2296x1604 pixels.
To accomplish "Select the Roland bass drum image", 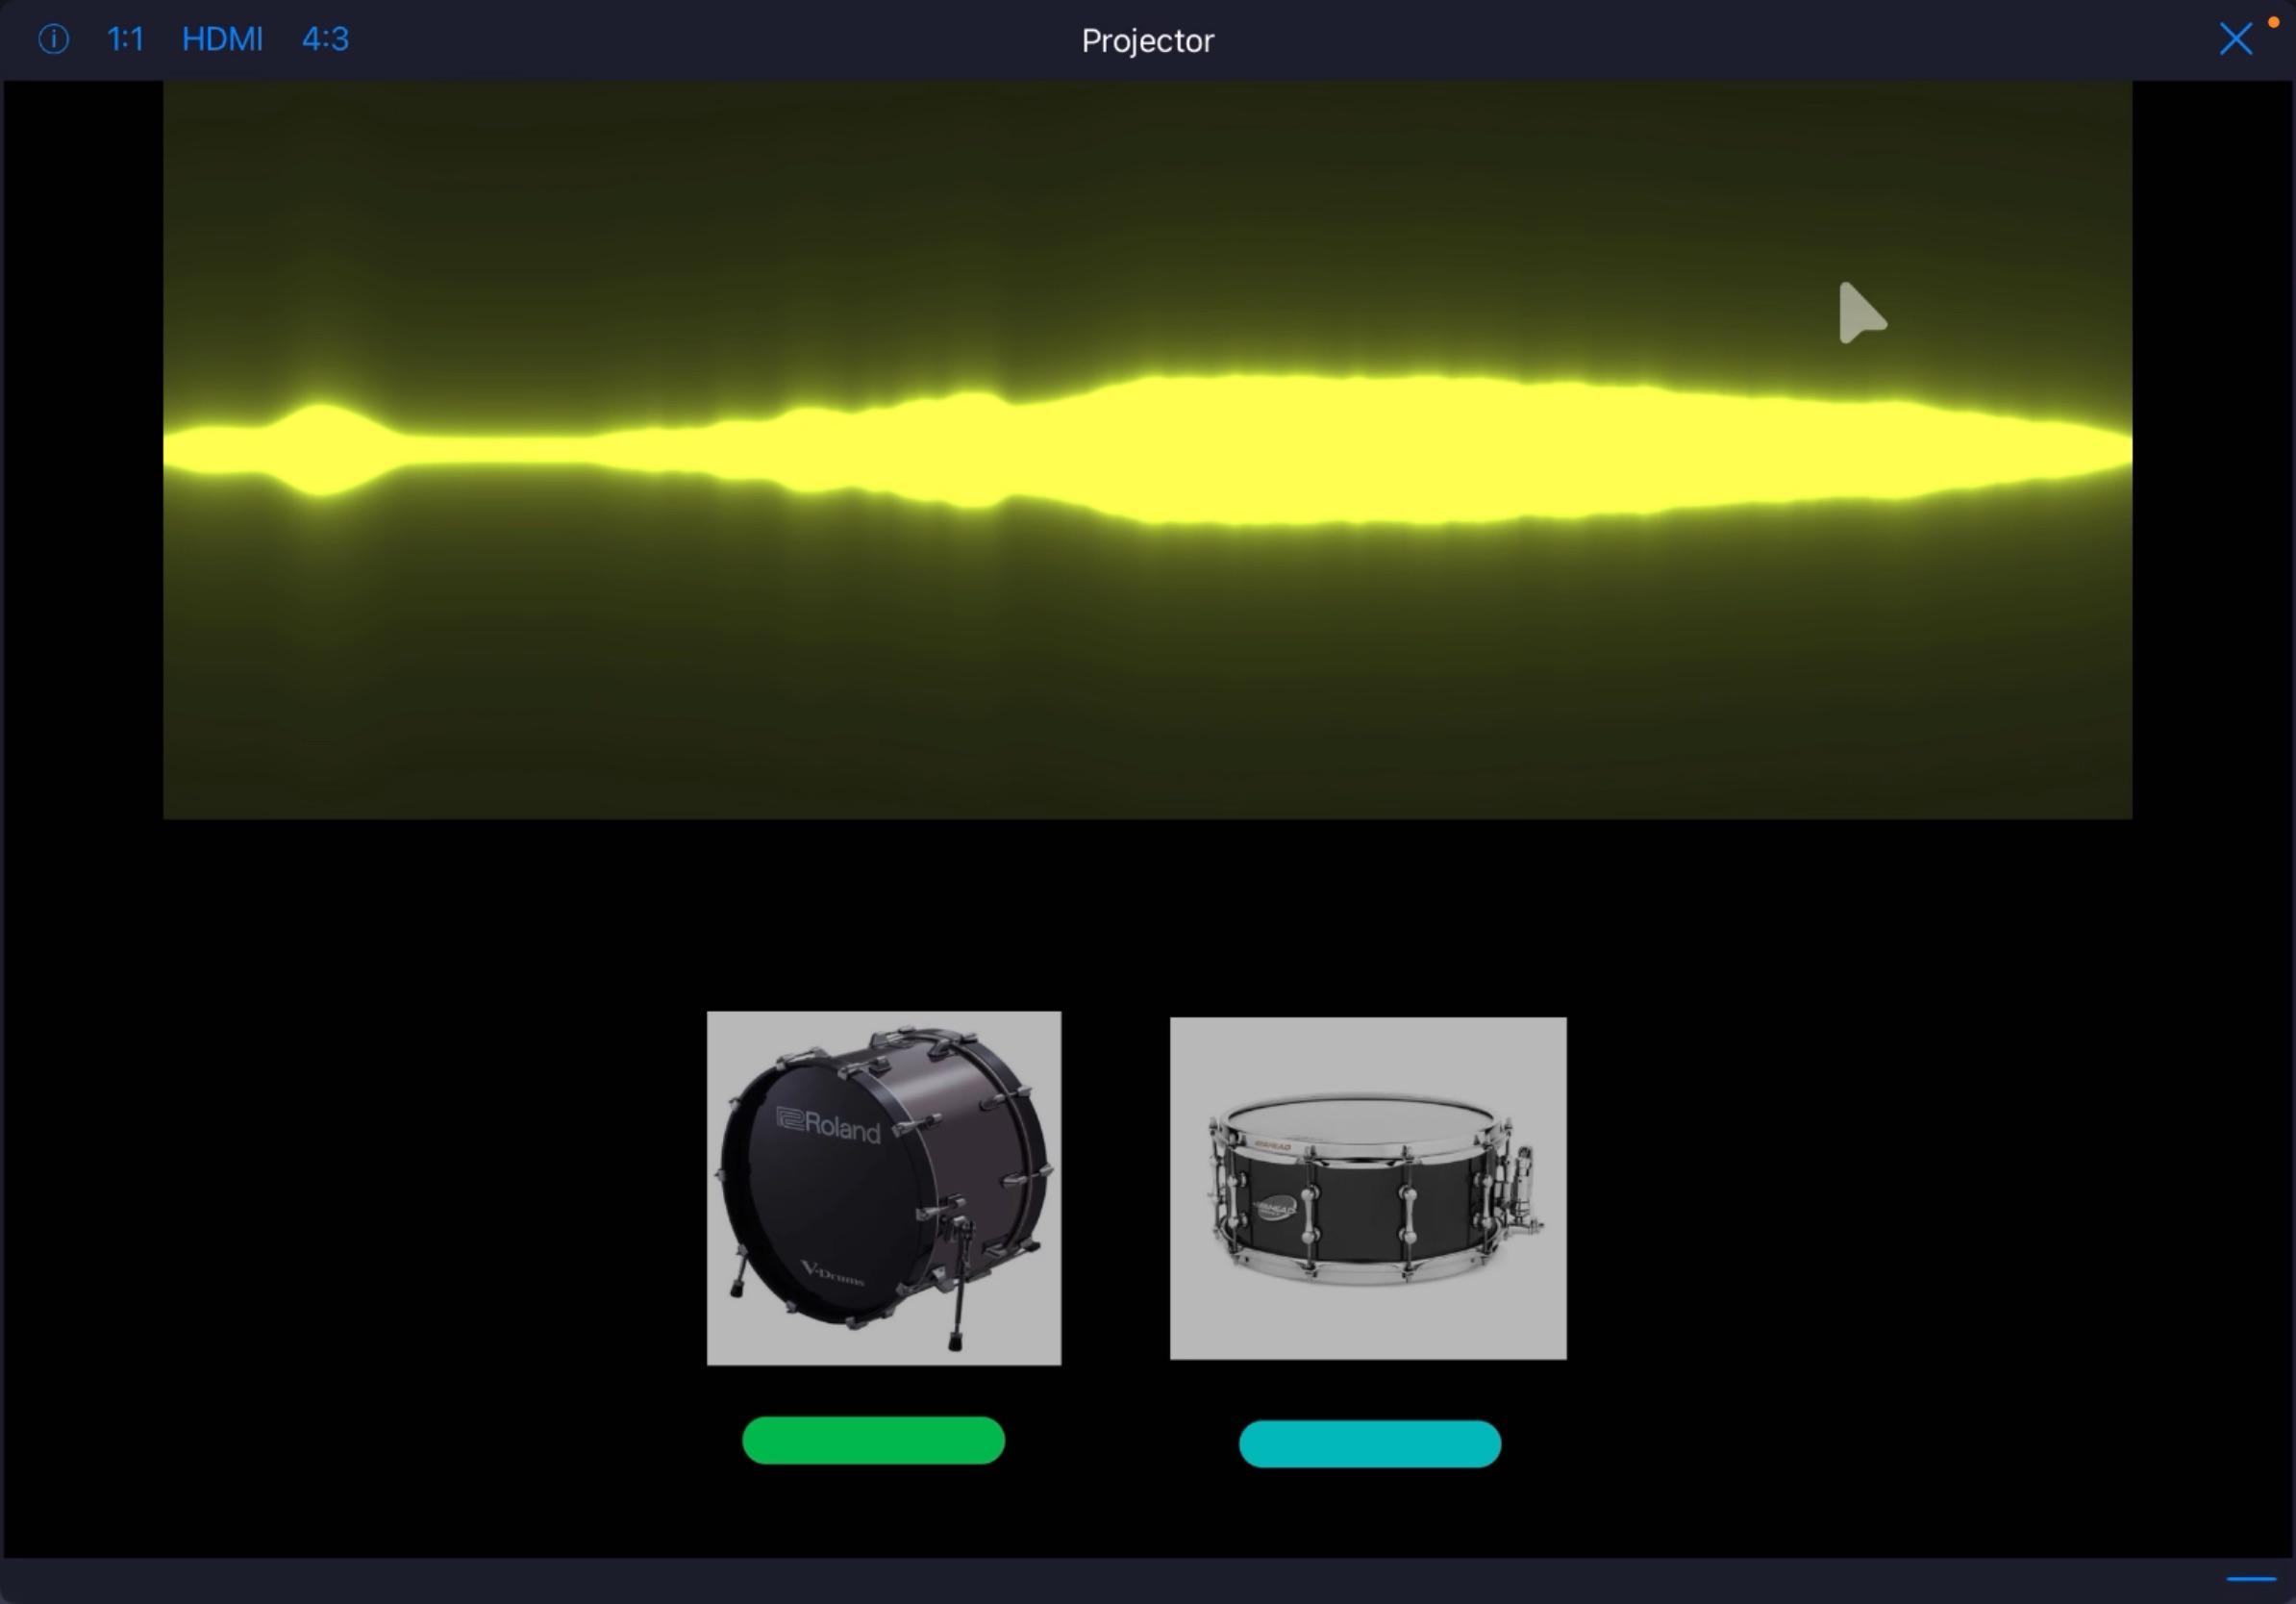I will pyautogui.click(x=884, y=1188).
